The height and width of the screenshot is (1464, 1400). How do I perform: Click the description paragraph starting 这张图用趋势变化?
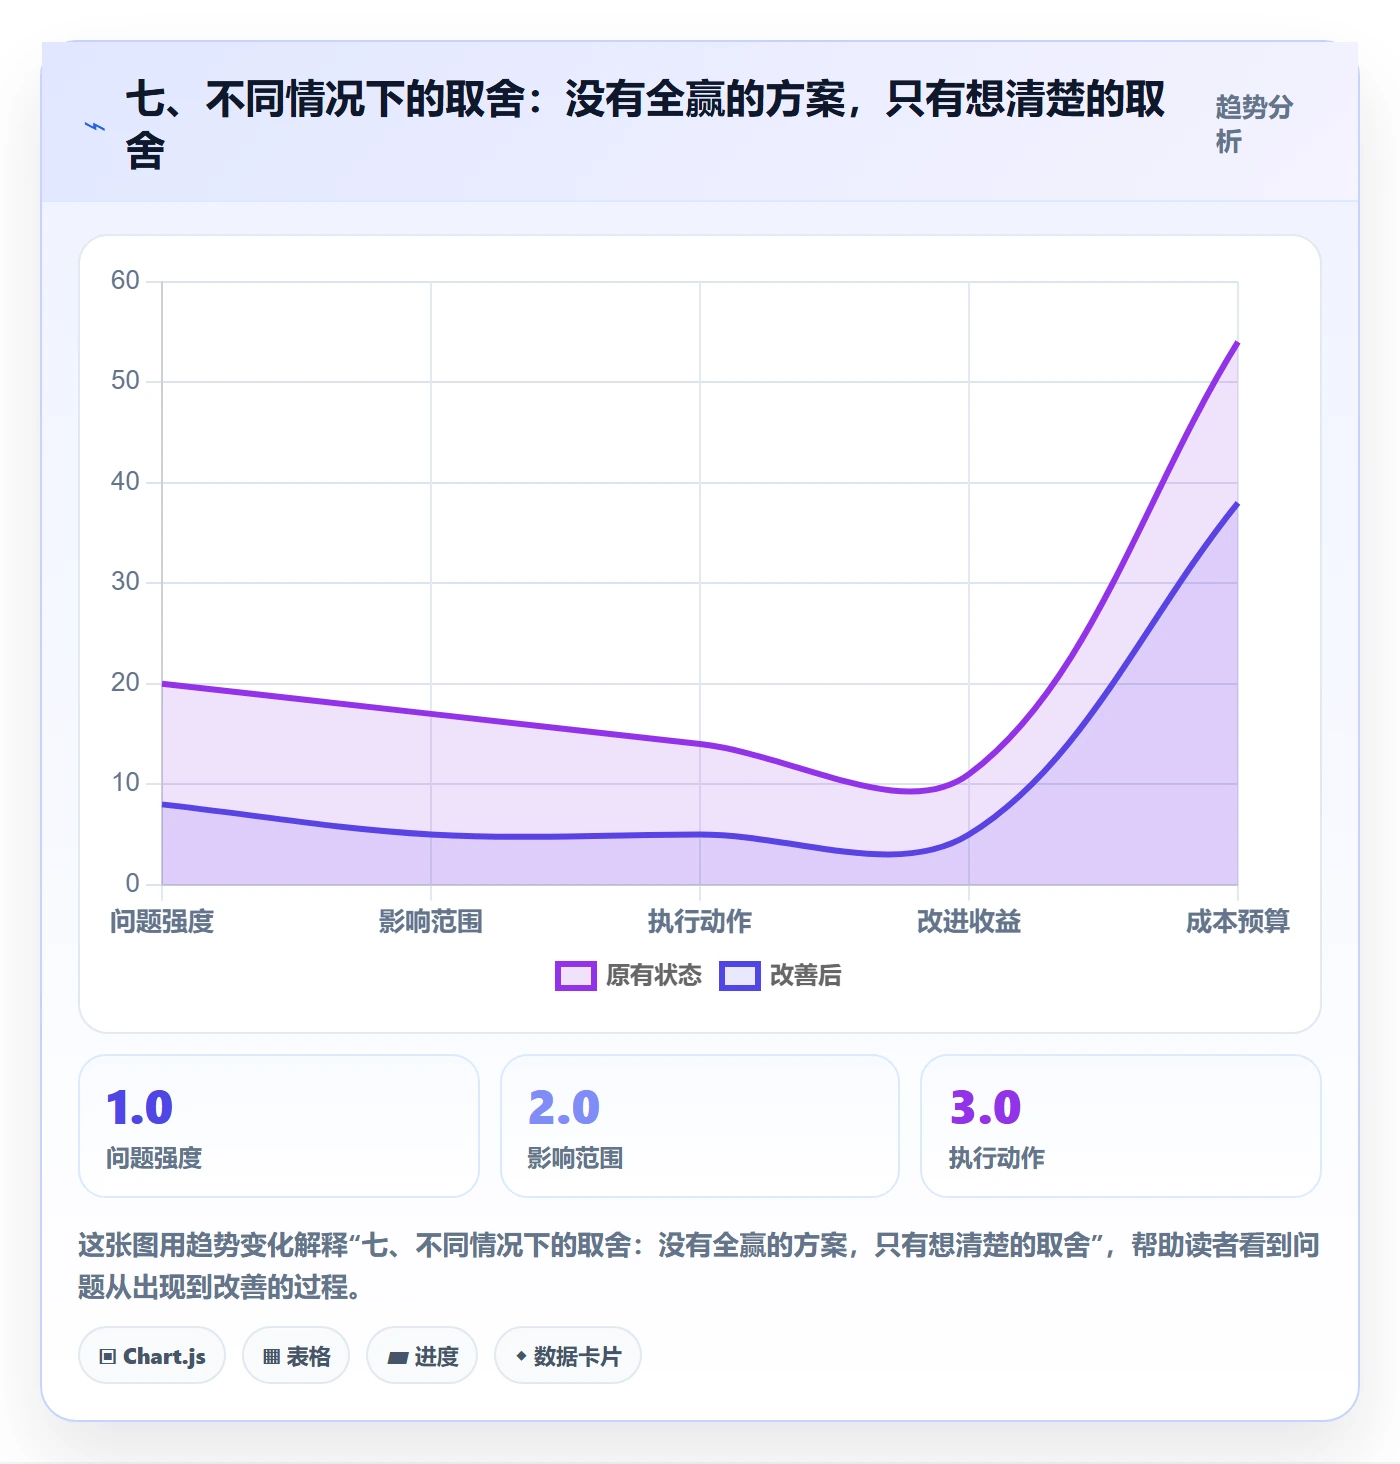[x=699, y=1265]
